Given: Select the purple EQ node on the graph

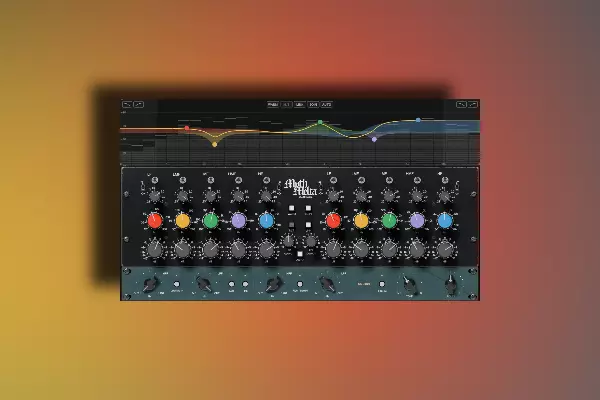Looking at the screenshot, I should [374, 139].
